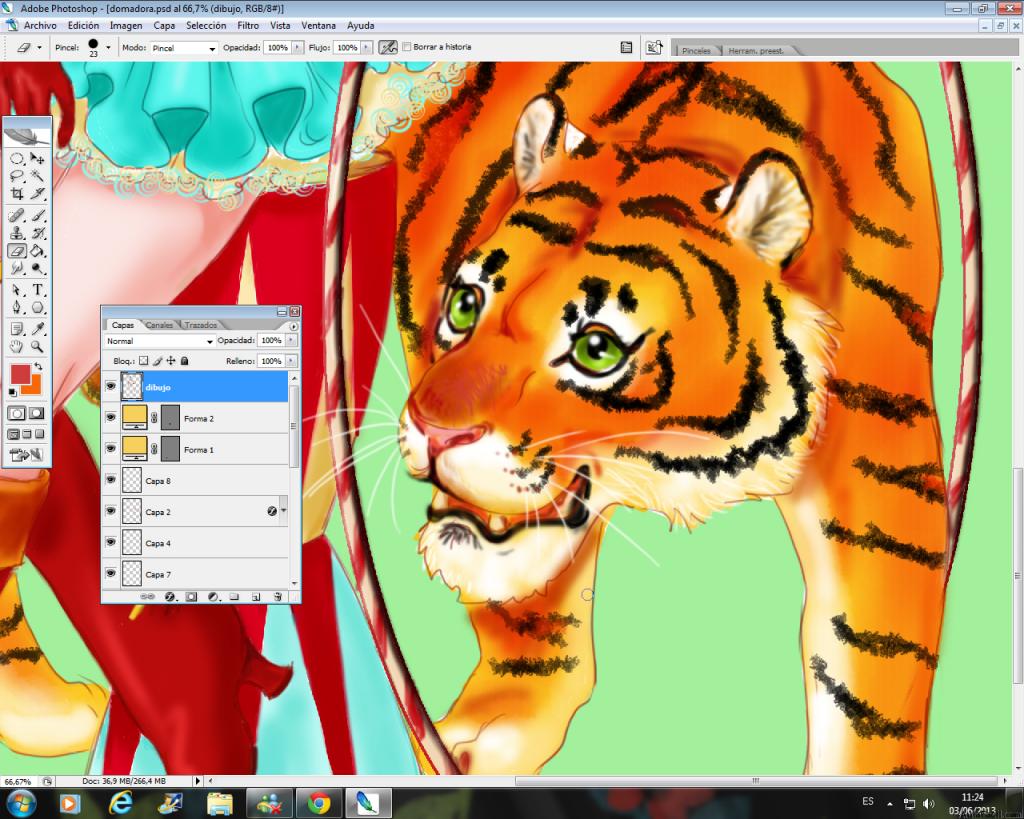
Task: Create a new layer group folder
Action: 234,596
